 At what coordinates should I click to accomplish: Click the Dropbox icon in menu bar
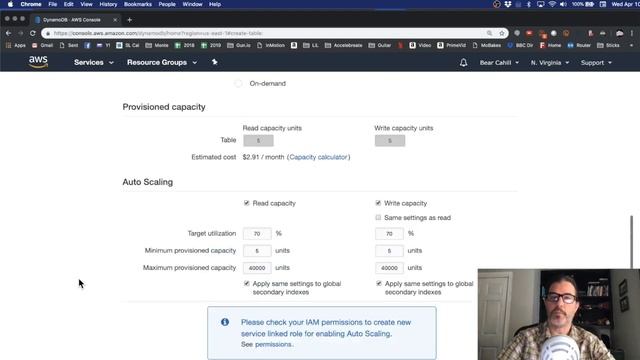(x=508, y=4)
